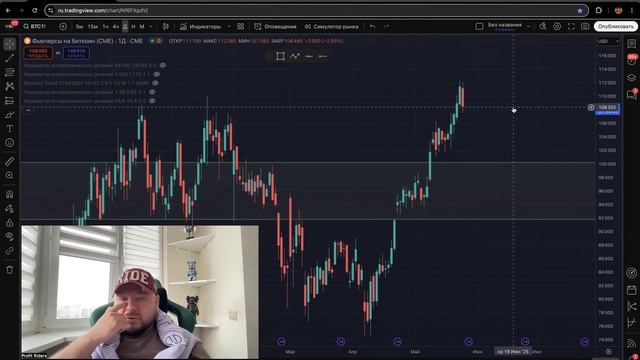Toggle the magnet mode tool
This screenshot has width=640, height=360.
click(x=9, y=194)
